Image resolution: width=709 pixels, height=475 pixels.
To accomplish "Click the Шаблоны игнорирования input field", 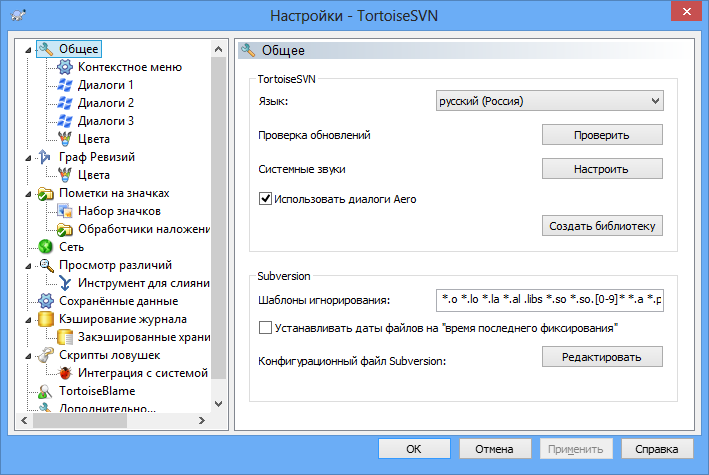I will 549,300.
